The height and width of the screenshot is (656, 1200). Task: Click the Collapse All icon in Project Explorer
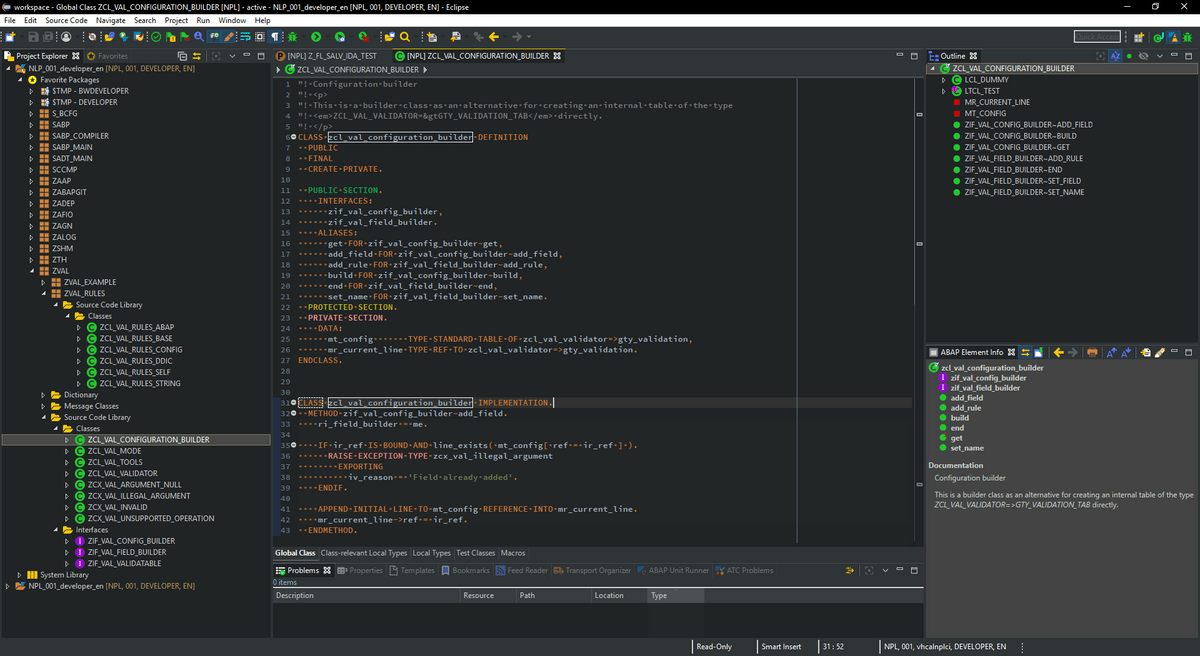pyautogui.click(x=183, y=56)
